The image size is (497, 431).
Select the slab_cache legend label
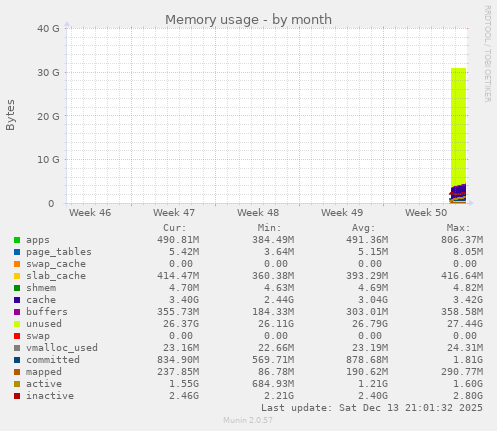[x=56, y=276]
